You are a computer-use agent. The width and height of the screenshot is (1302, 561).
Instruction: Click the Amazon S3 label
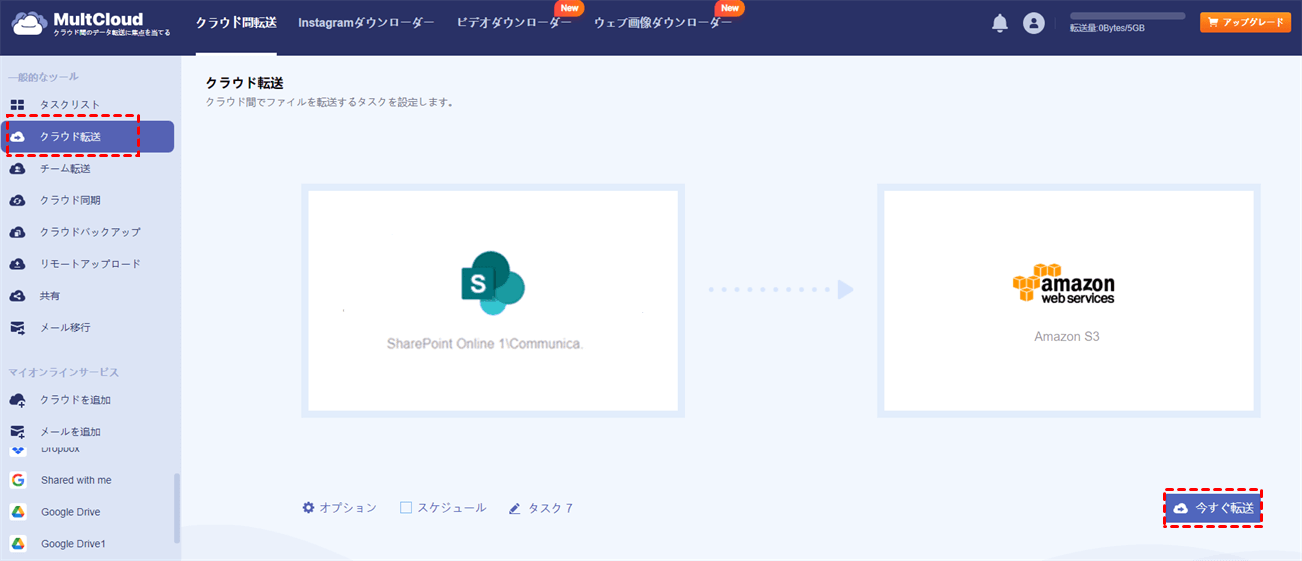pyautogui.click(x=1067, y=337)
